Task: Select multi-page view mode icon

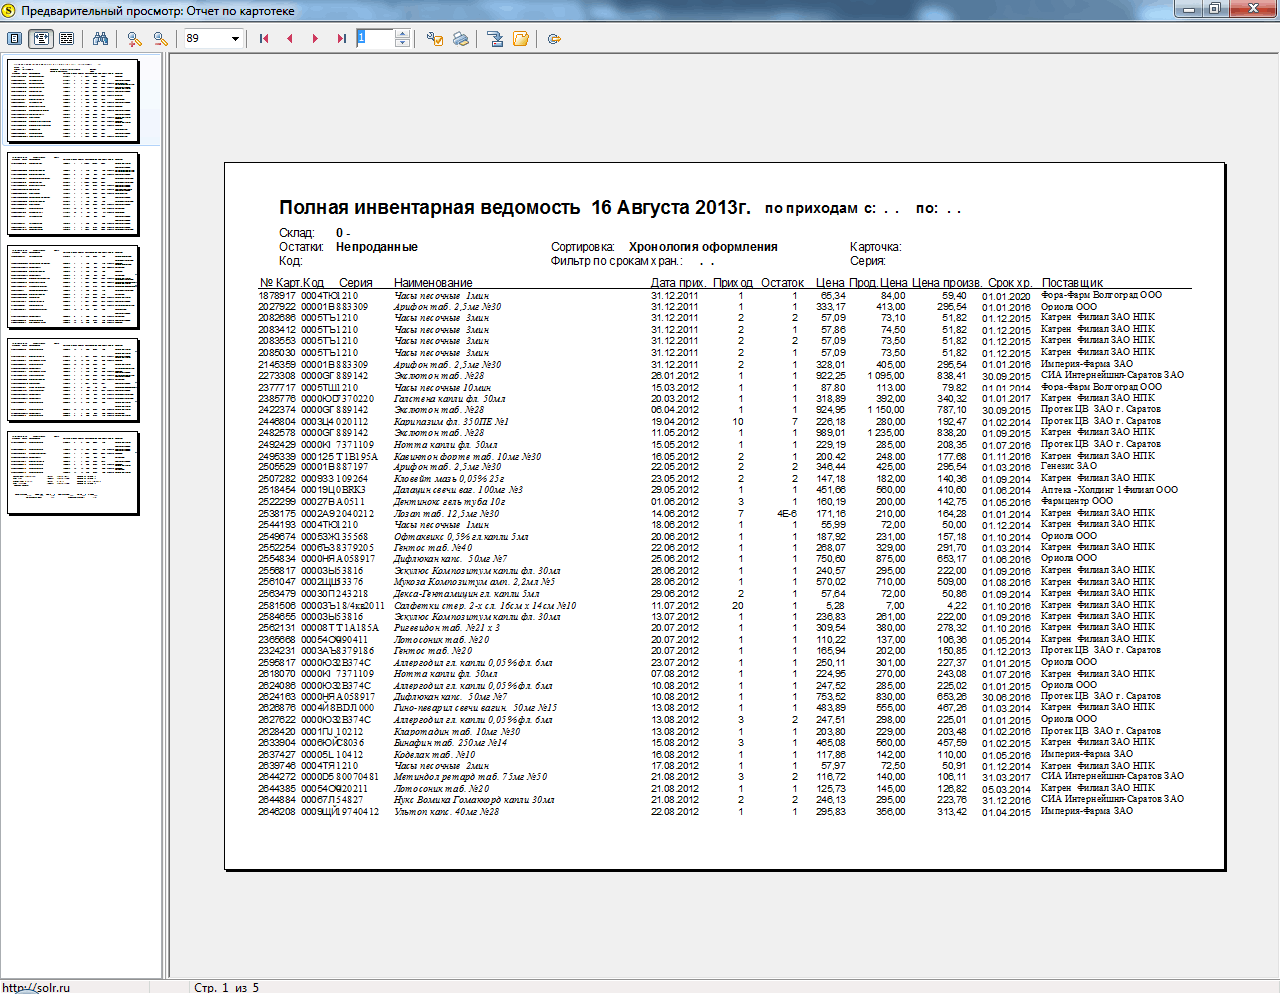Action: [67, 38]
